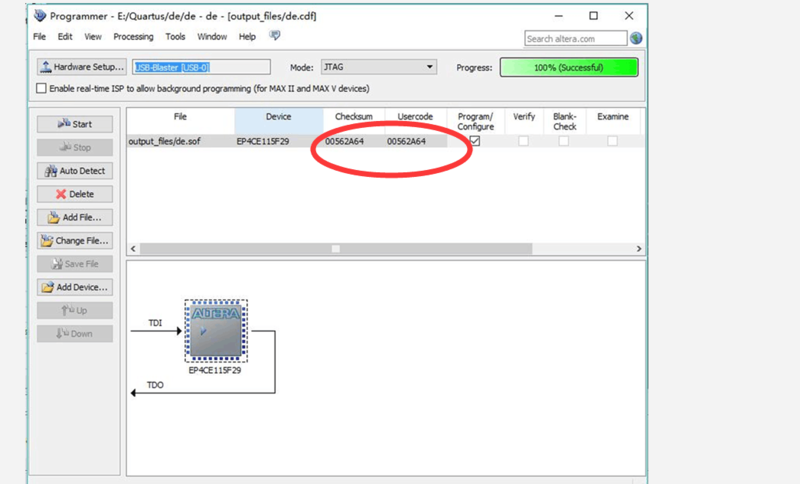Click the Change File button
The width and height of the screenshot is (800, 484).
75,240
